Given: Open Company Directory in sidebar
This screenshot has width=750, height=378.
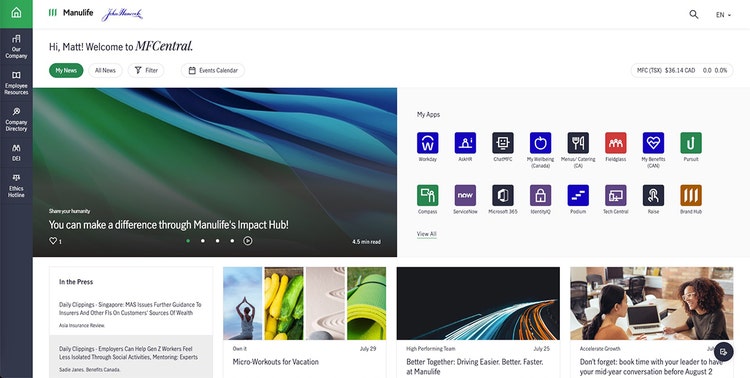Looking at the screenshot, I should point(16,119).
